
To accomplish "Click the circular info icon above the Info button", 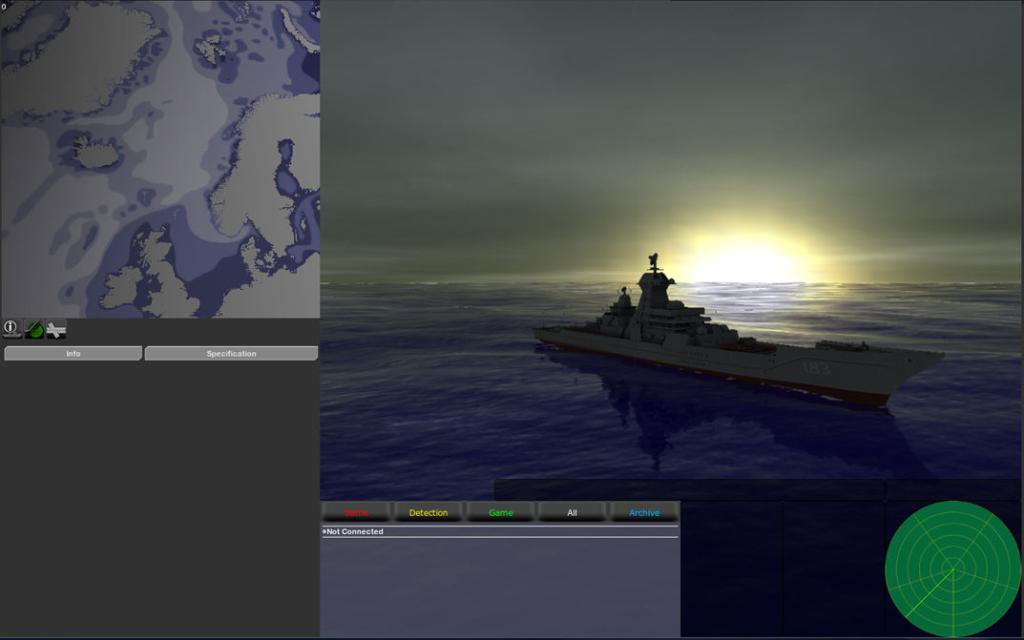I will point(11,327).
